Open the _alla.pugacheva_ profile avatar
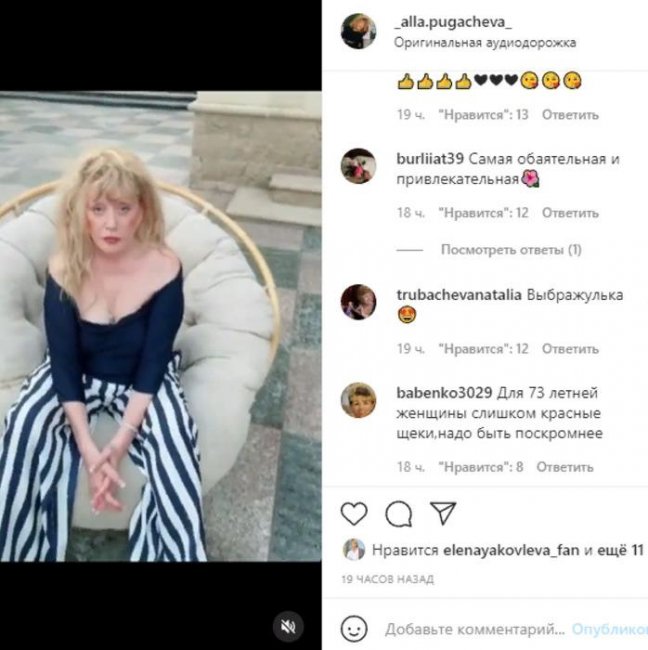The height and width of the screenshot is (650, 648). 358,31
